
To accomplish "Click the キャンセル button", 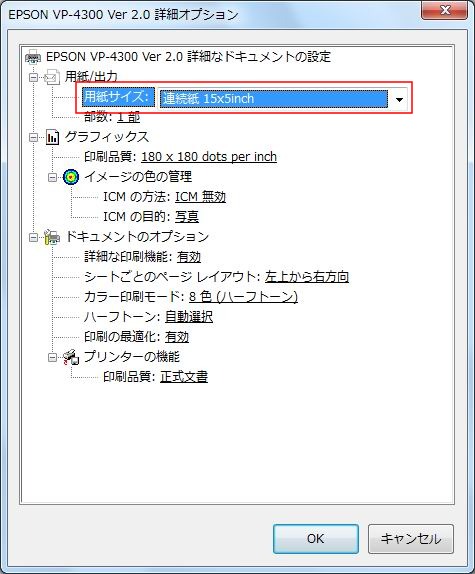I will (x=411, y=539).
